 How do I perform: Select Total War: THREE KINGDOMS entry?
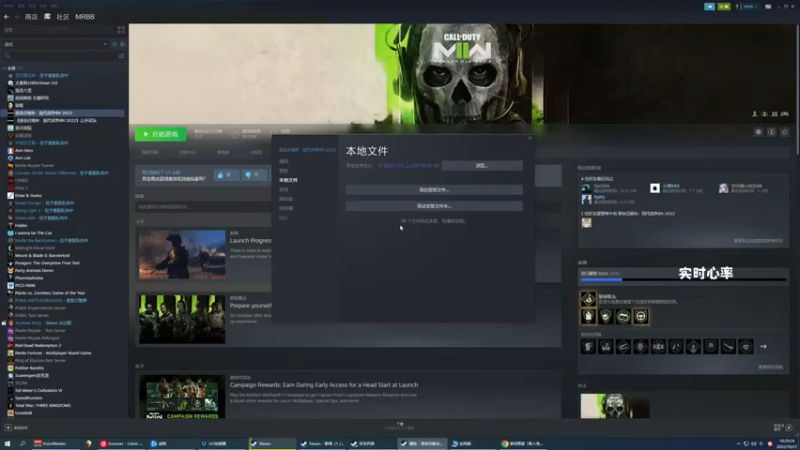click(43, 406)
